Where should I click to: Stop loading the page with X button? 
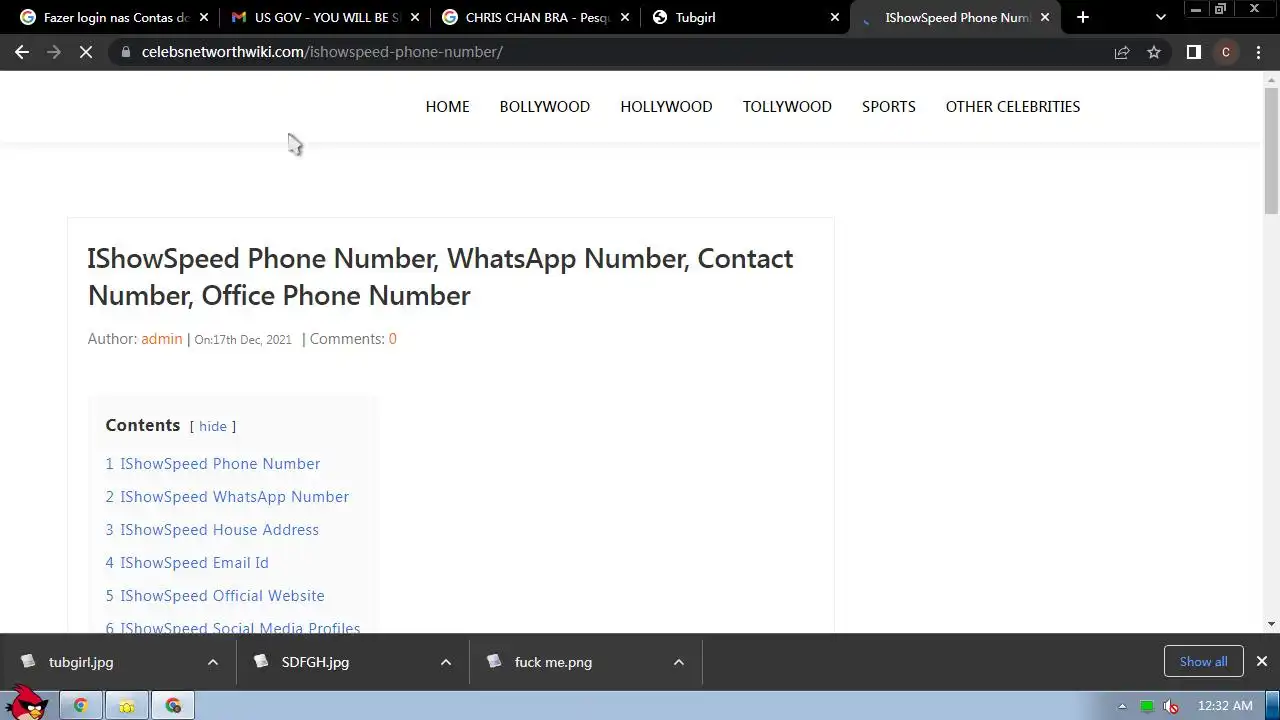(86, 52)
